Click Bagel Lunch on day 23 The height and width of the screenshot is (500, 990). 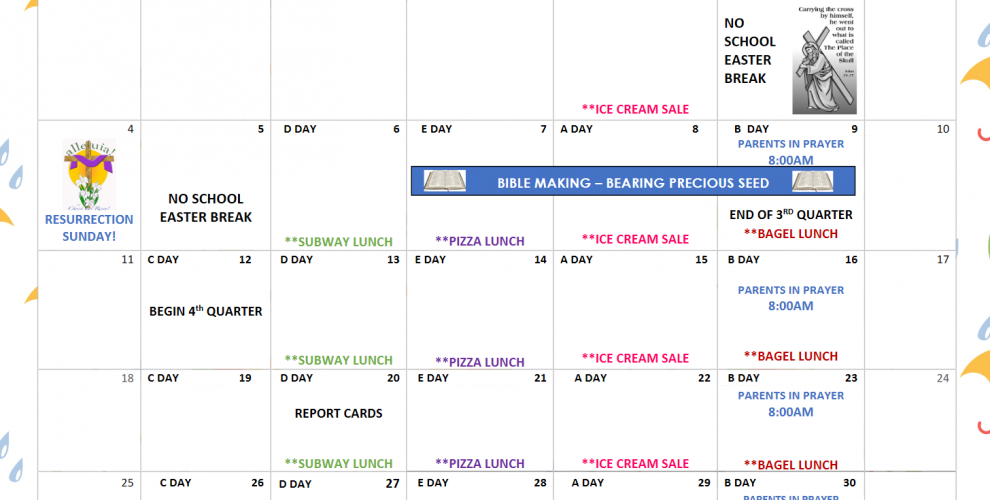(790, 465)
